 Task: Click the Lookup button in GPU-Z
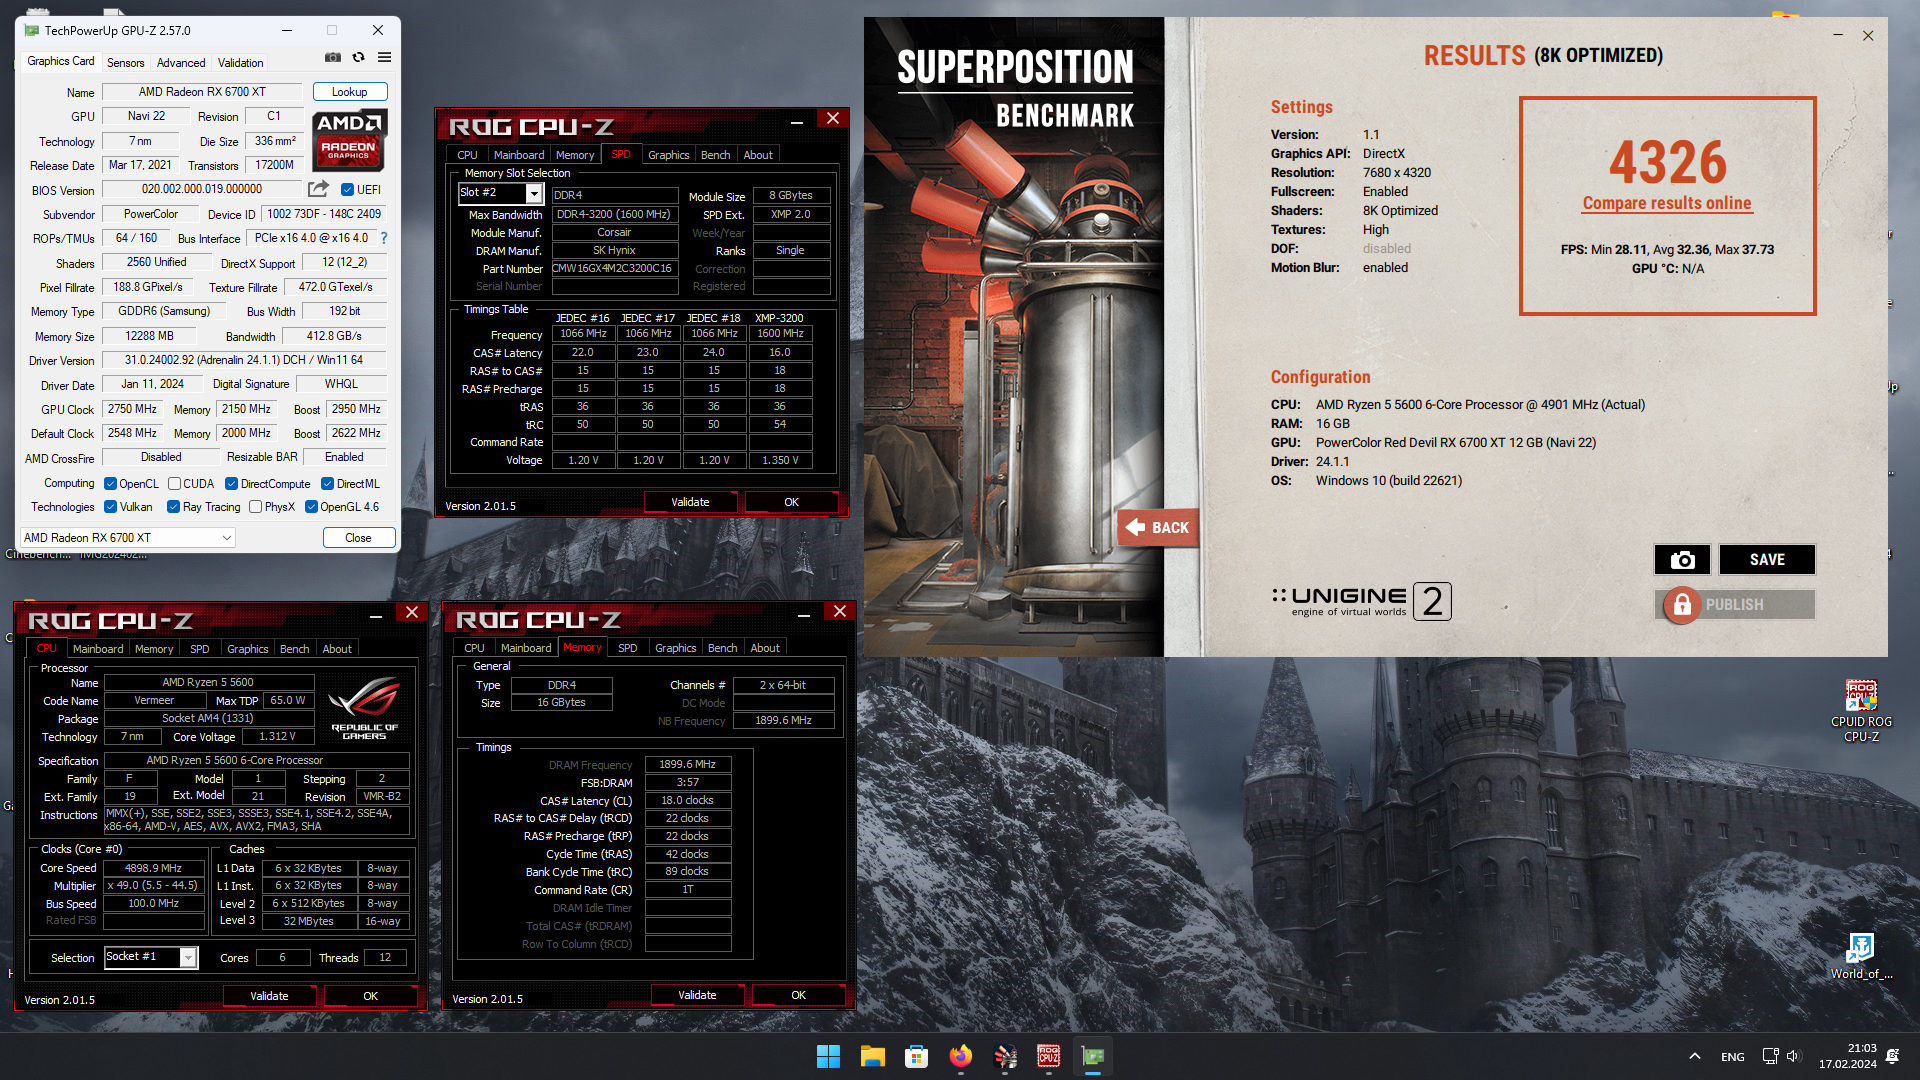pyautogui.click(x=349, y=92)
